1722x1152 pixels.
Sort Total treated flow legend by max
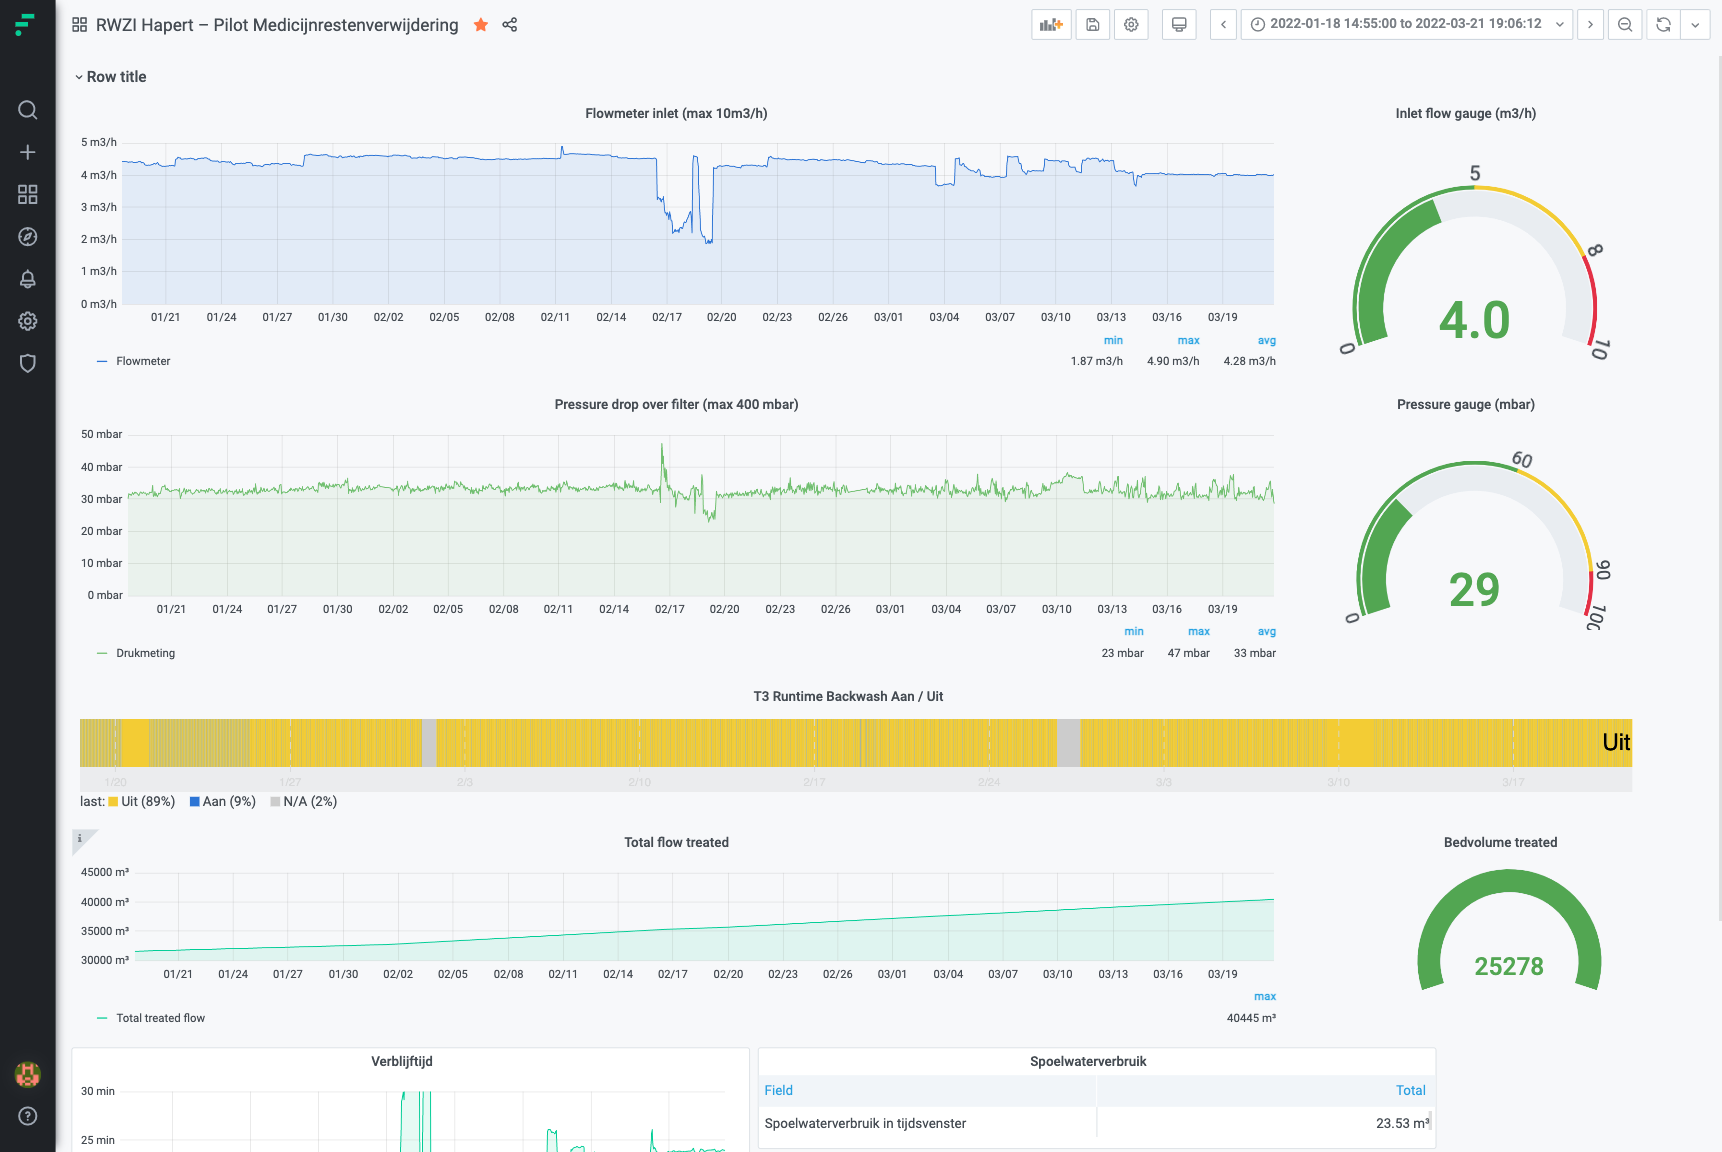click(1264, 997)
